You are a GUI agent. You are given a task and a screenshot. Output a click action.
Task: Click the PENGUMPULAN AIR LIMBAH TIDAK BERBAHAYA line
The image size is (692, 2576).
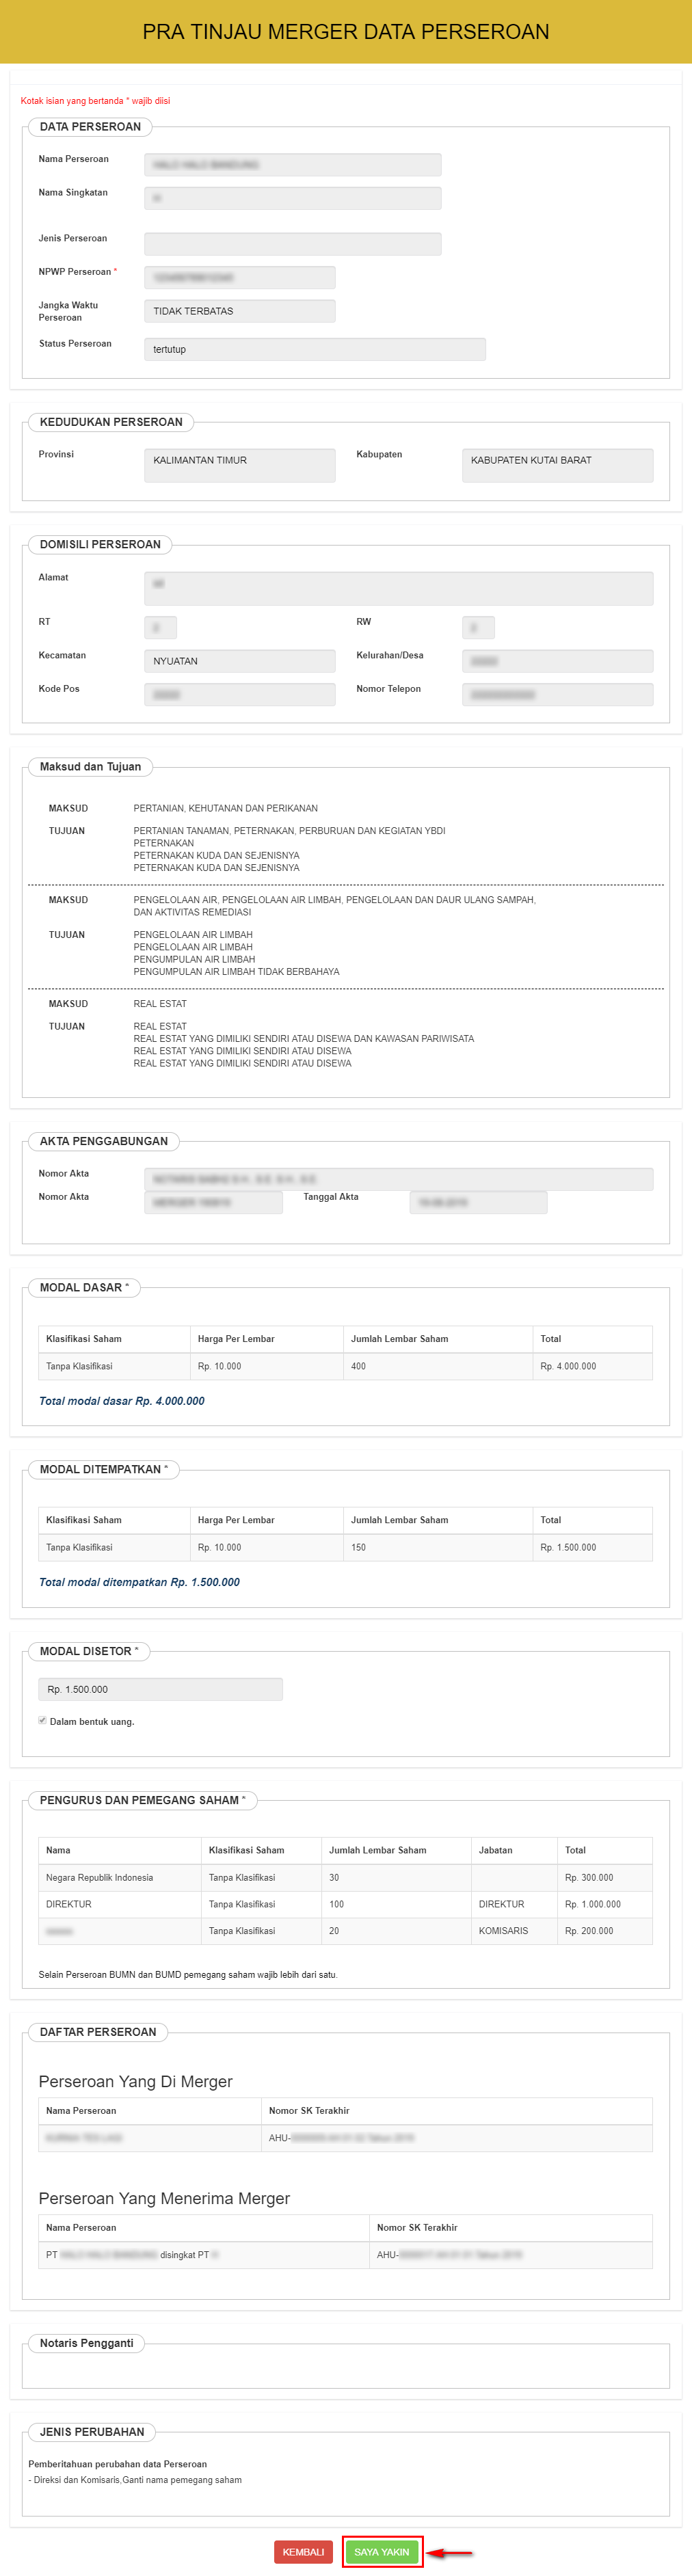[x=236, y=971]
